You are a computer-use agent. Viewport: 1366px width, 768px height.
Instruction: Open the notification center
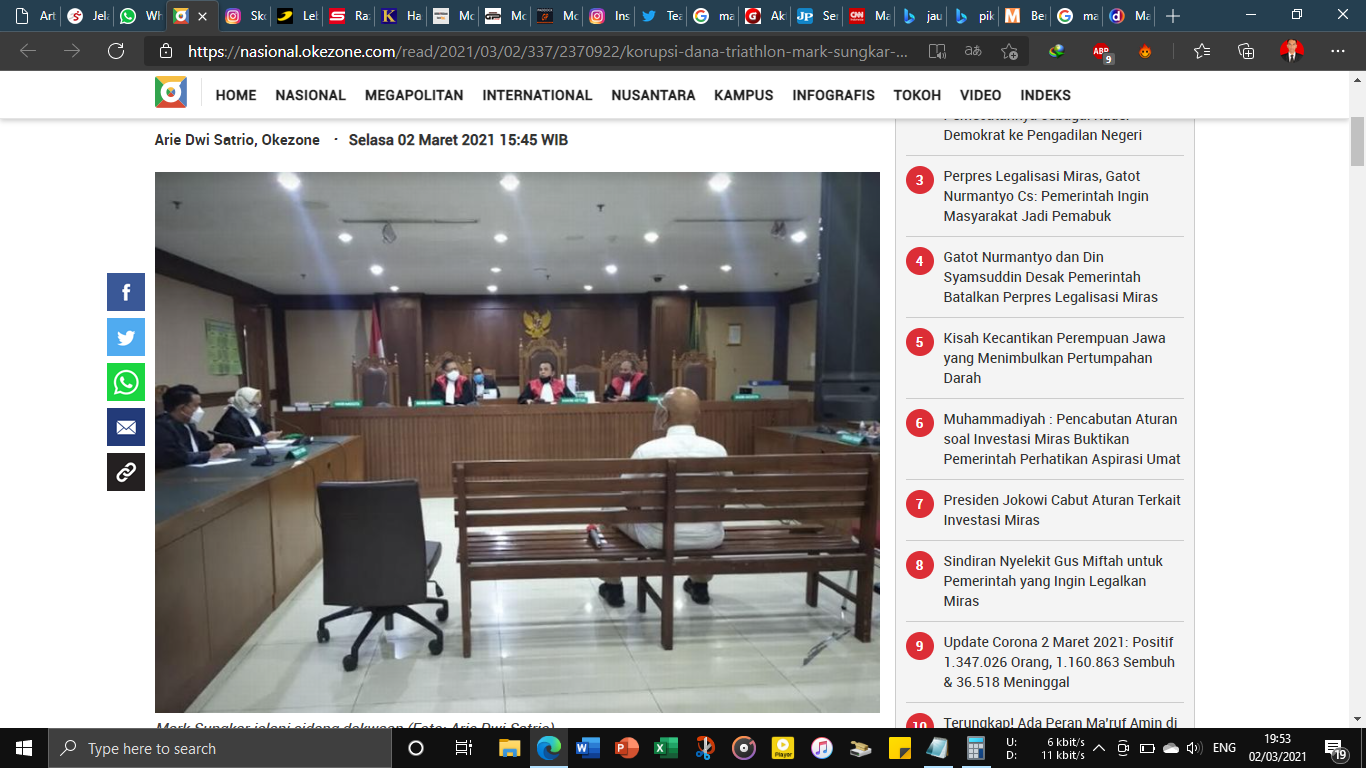coord(1336,748)
